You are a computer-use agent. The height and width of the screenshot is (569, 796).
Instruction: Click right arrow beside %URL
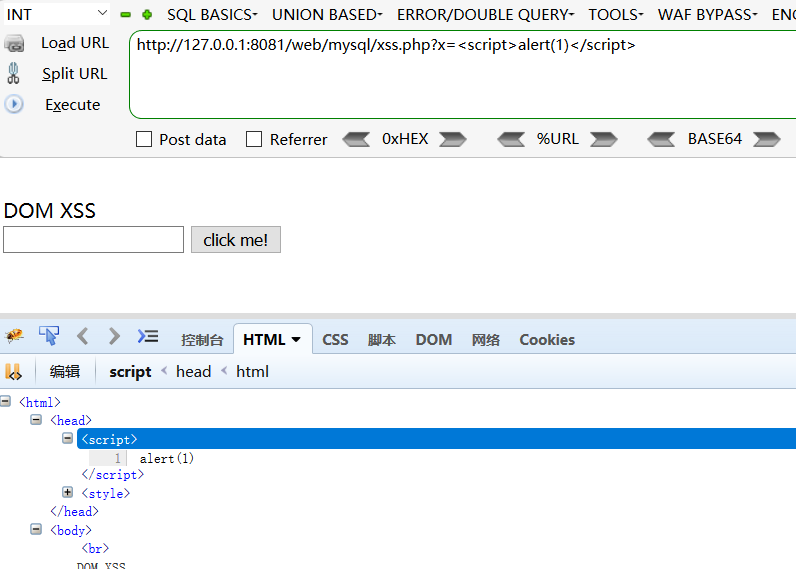tap(604, 139)
